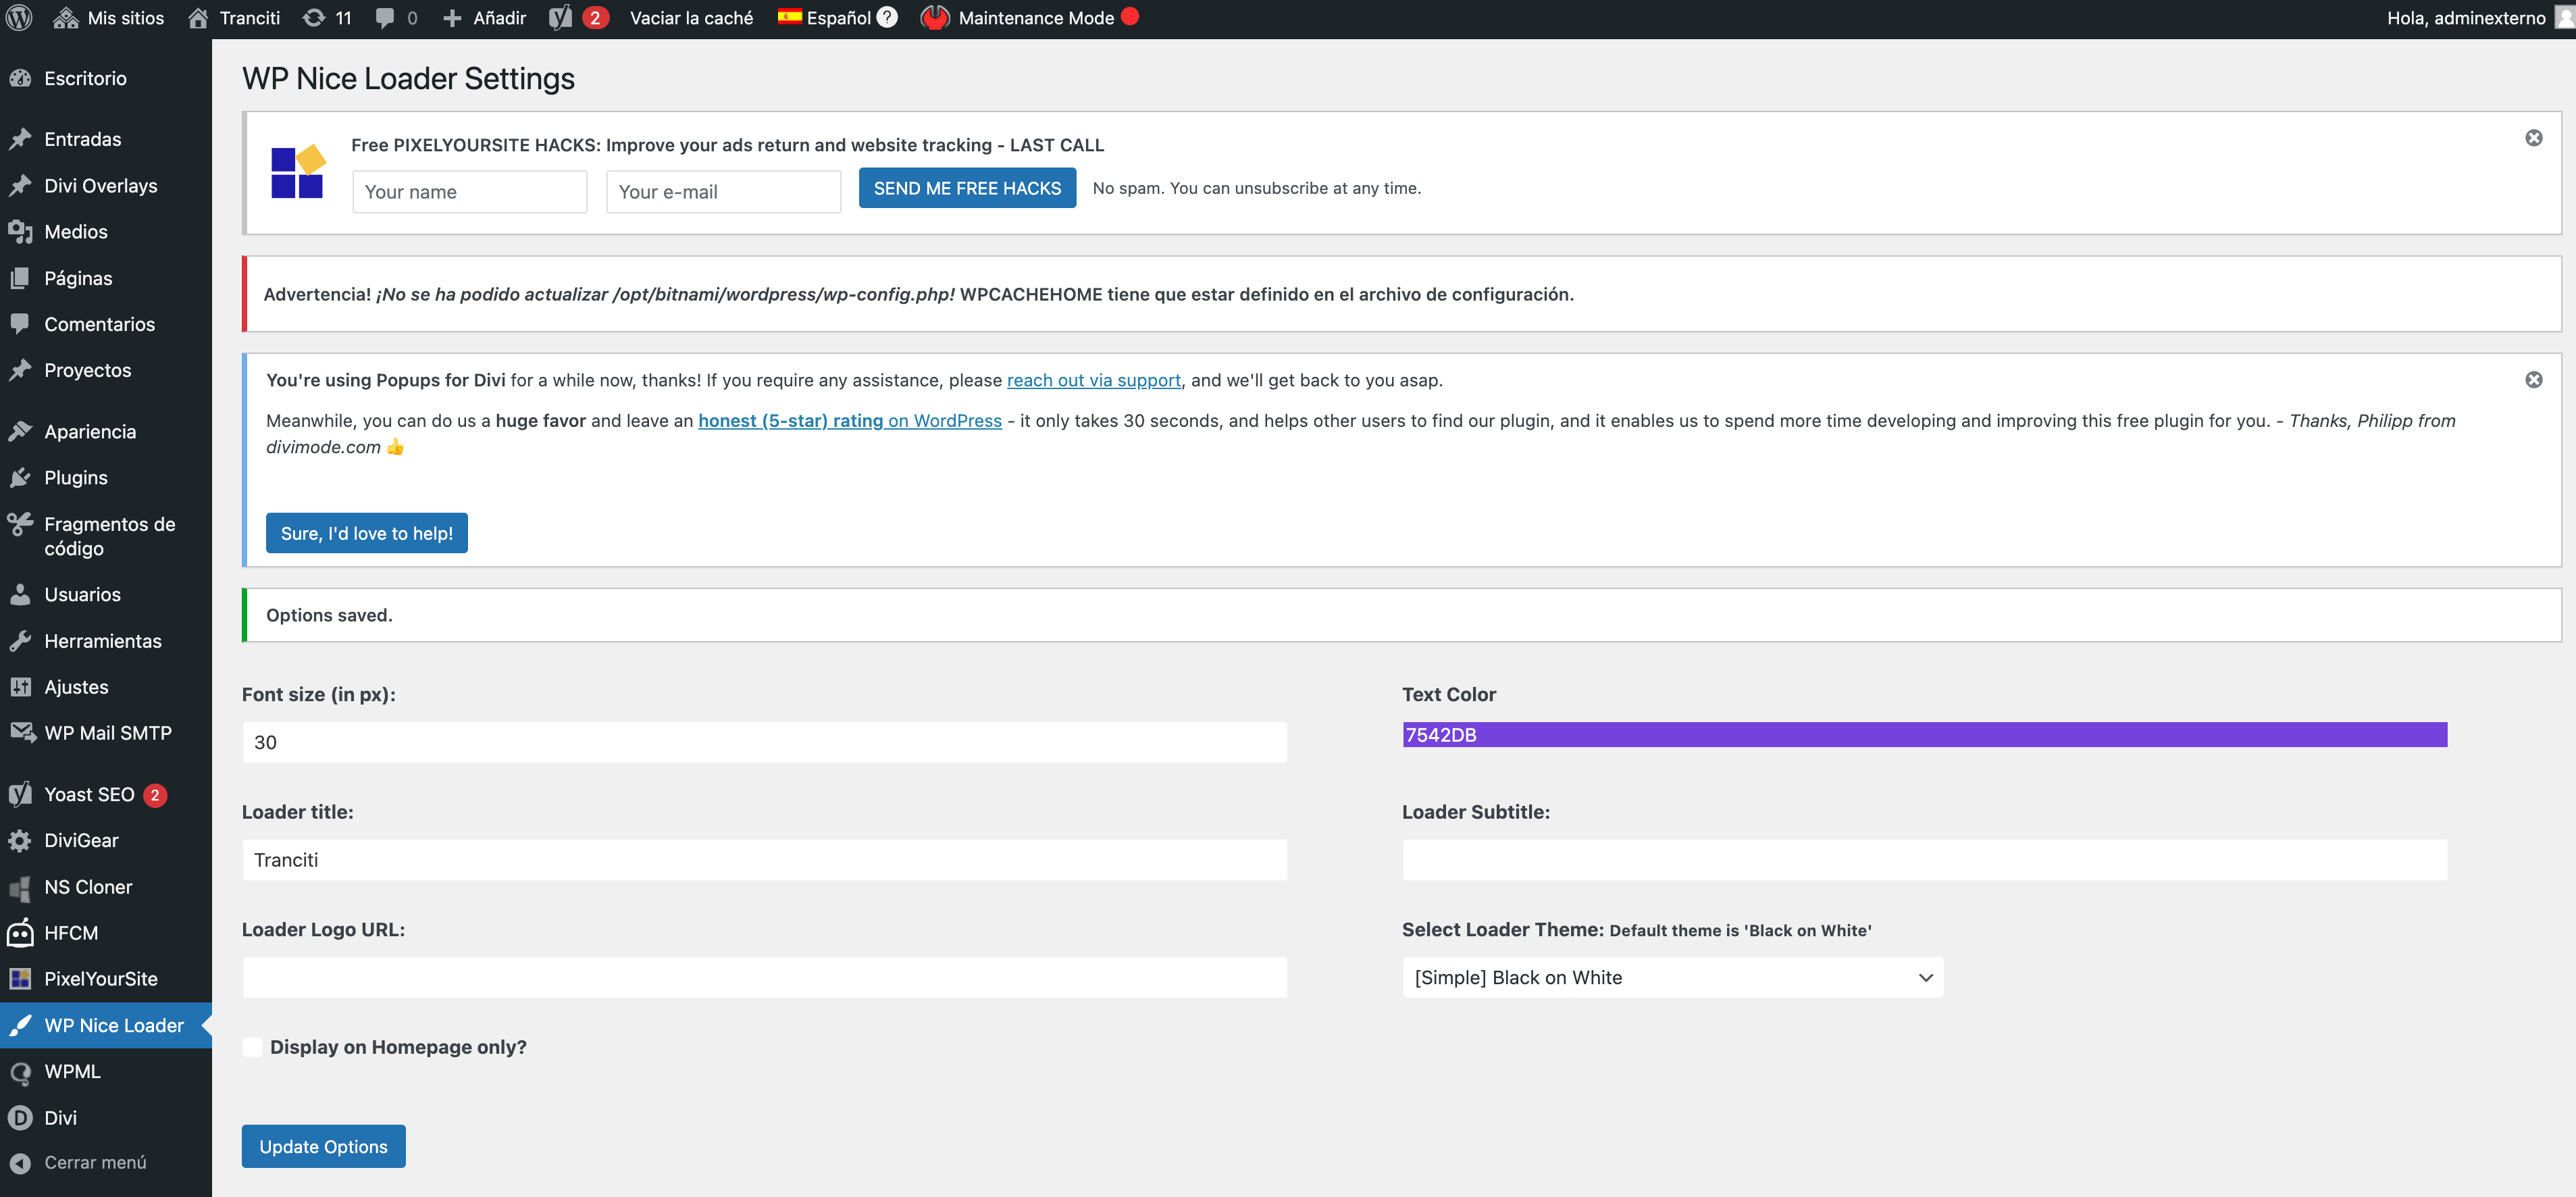Click the comments bubble icon
Screen dimensions: 2576x1197
tap(385, 18)
